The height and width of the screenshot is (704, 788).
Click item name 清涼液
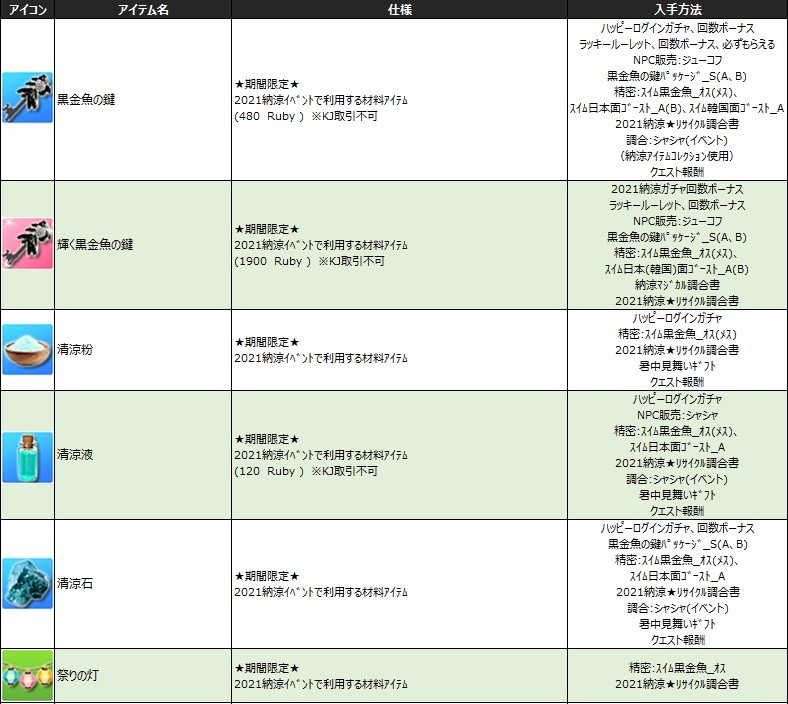click(75, 455)
